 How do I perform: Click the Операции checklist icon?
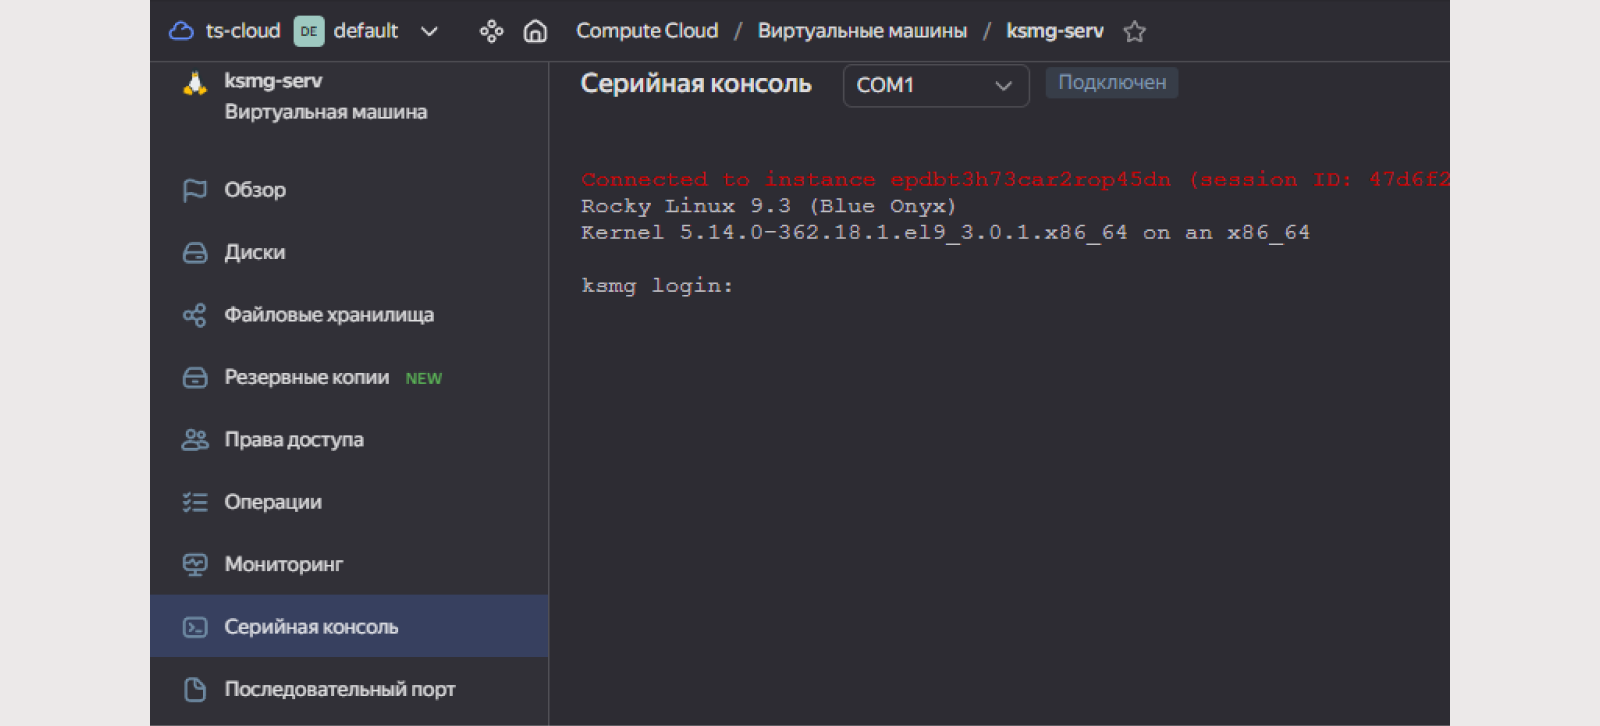pos(195,502)
